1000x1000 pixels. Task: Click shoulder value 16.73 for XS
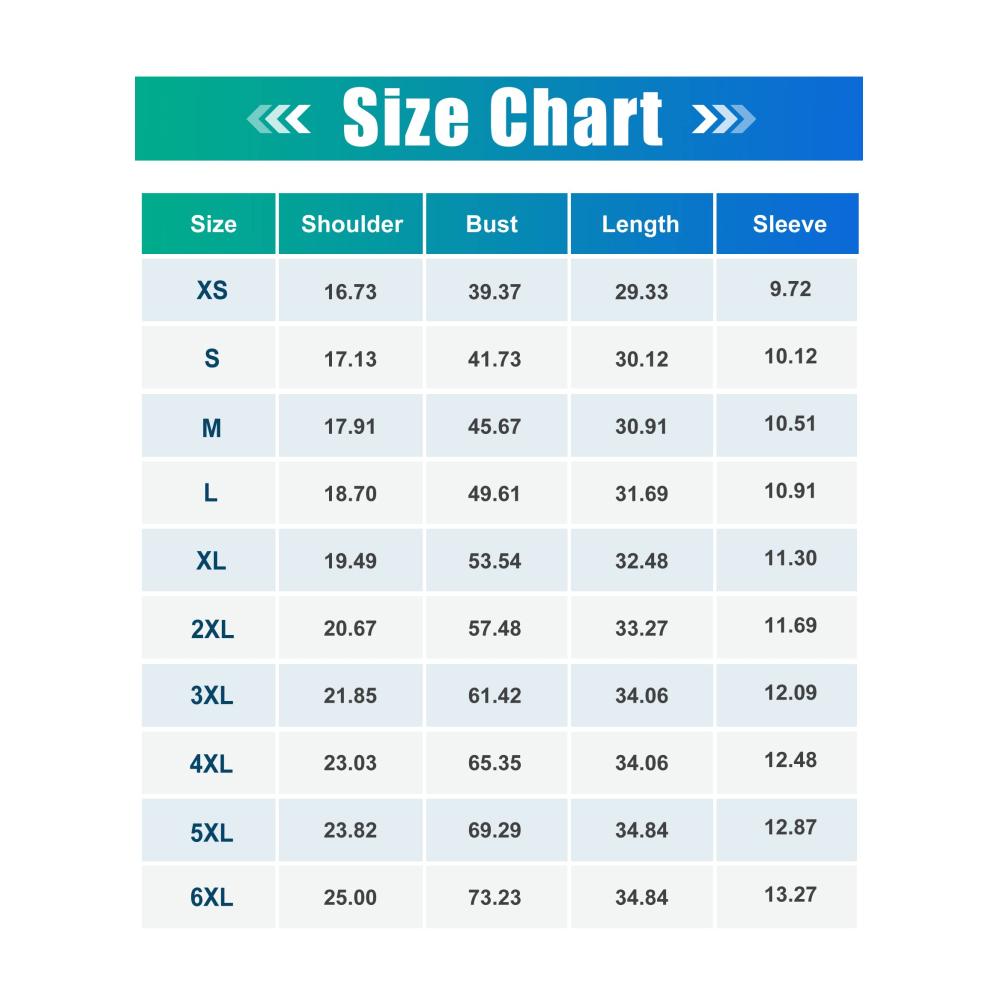pos(350,292)
